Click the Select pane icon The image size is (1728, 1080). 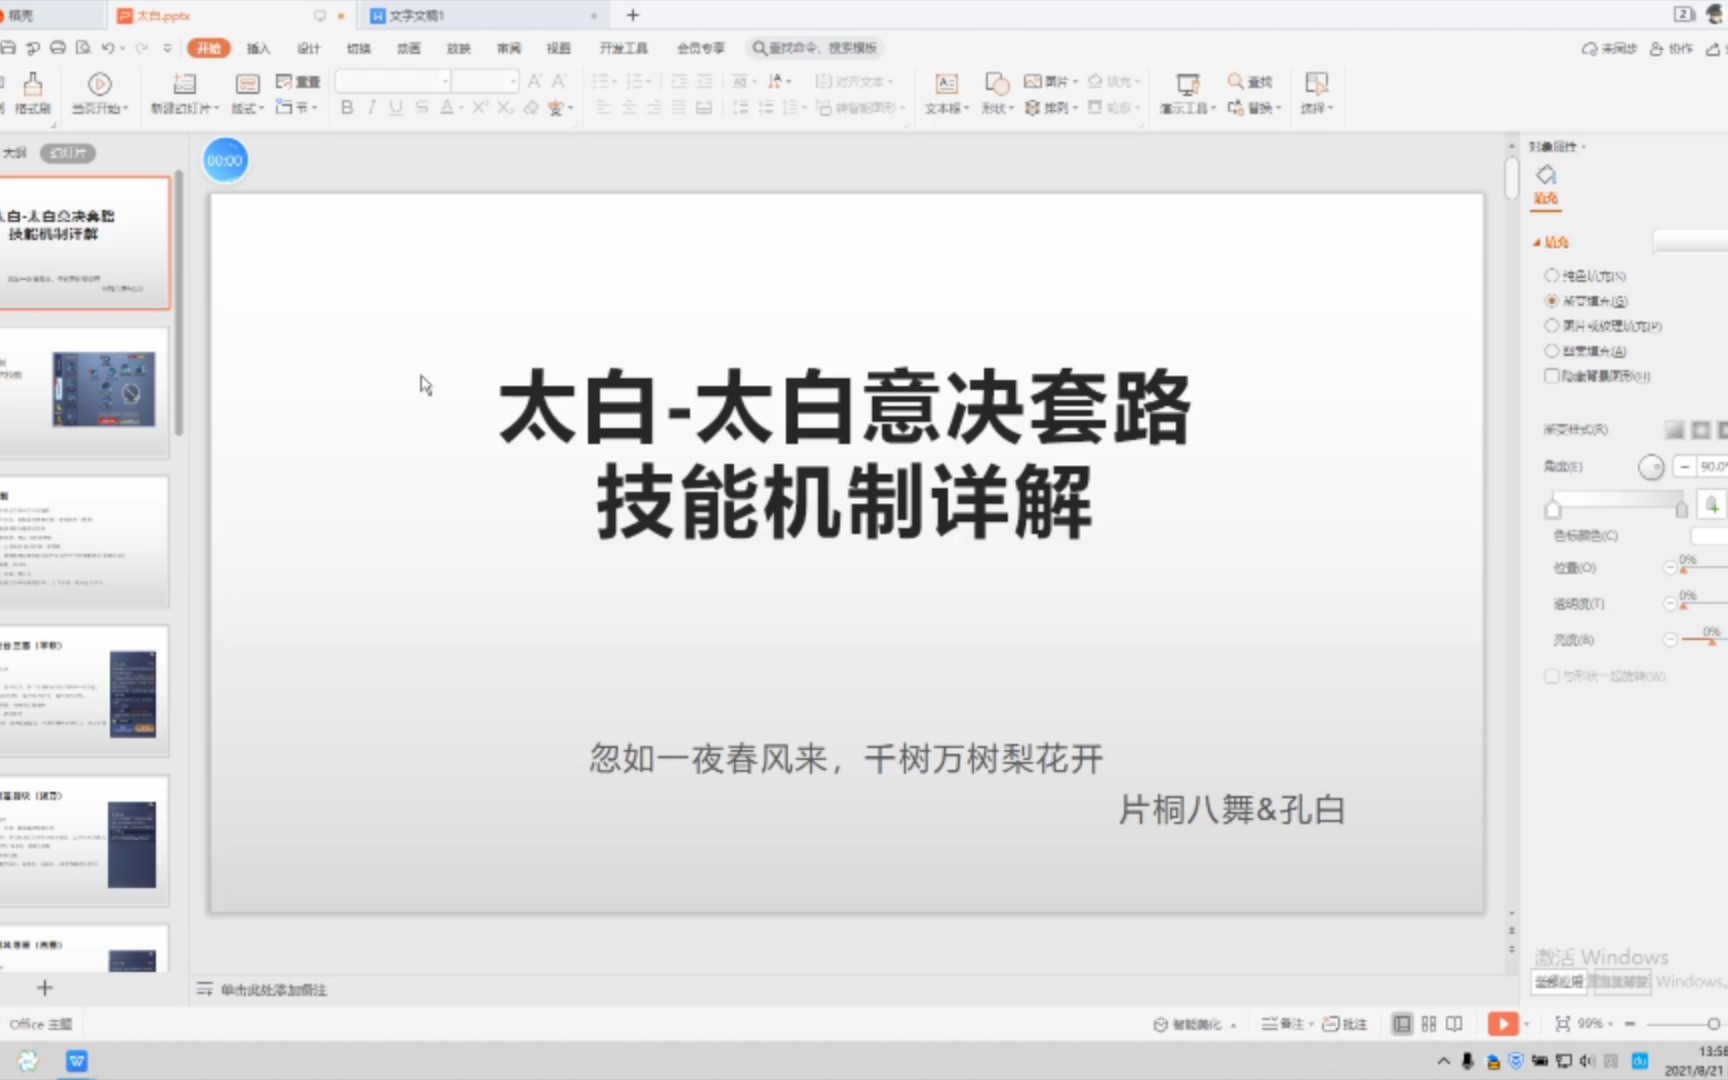click(1316, 84)
